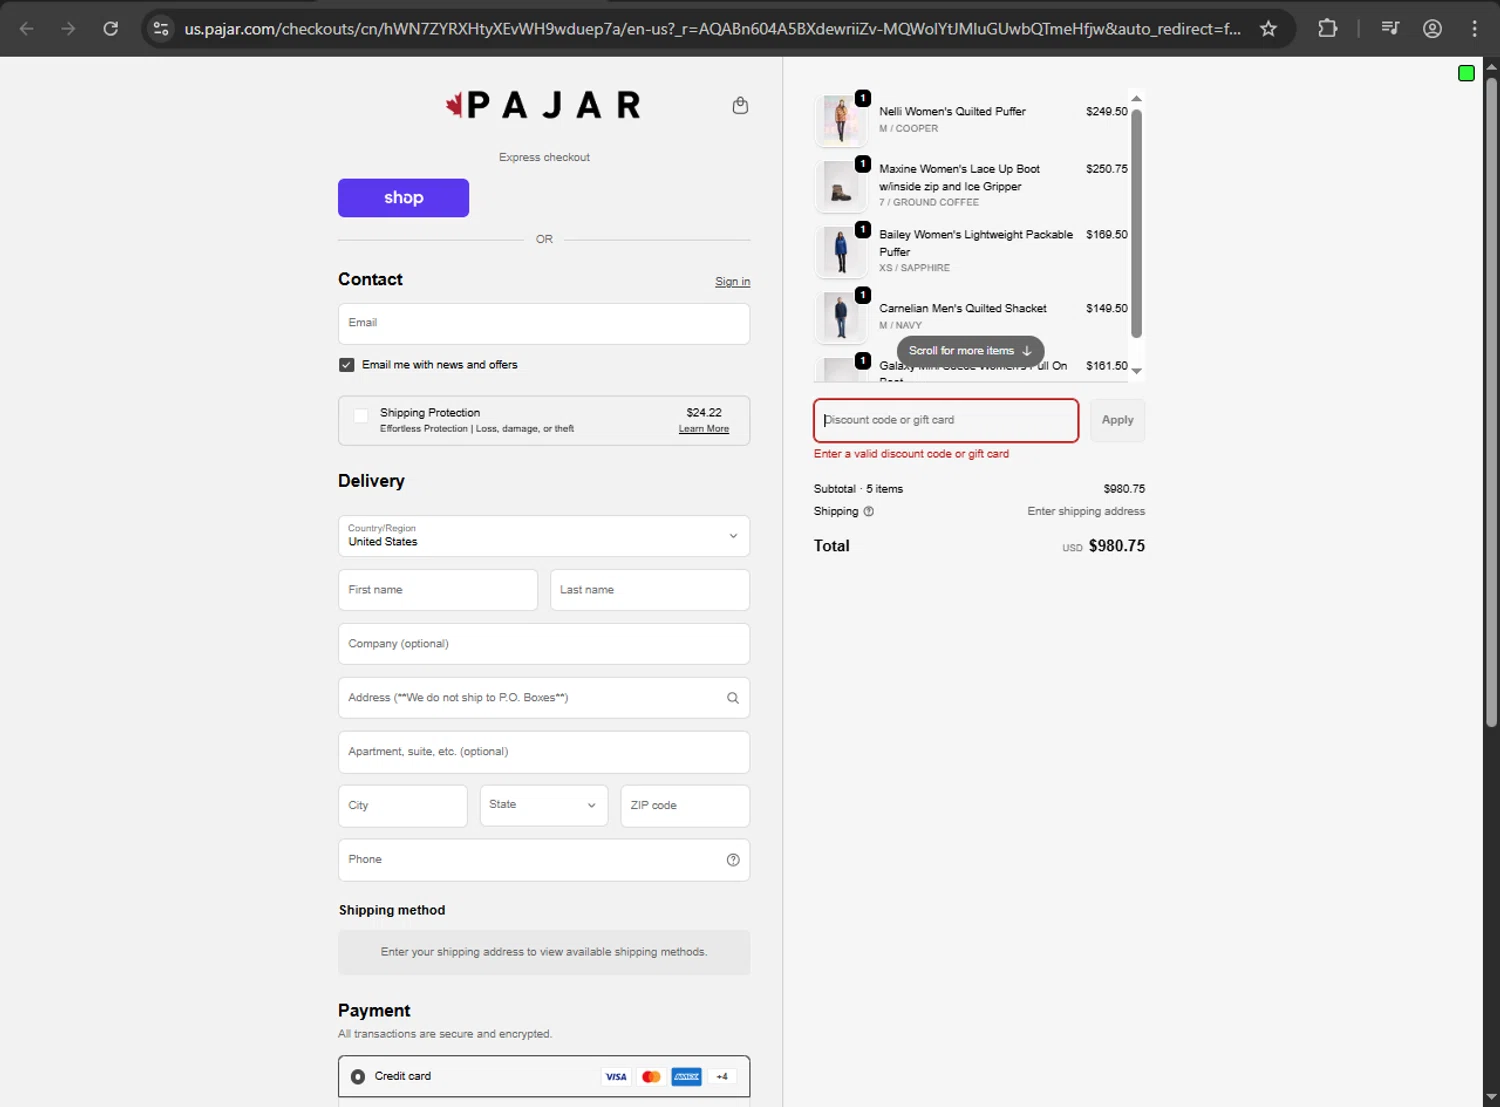Click the Shipping help question icon
1500x1107 pixels.
point(868,511)
